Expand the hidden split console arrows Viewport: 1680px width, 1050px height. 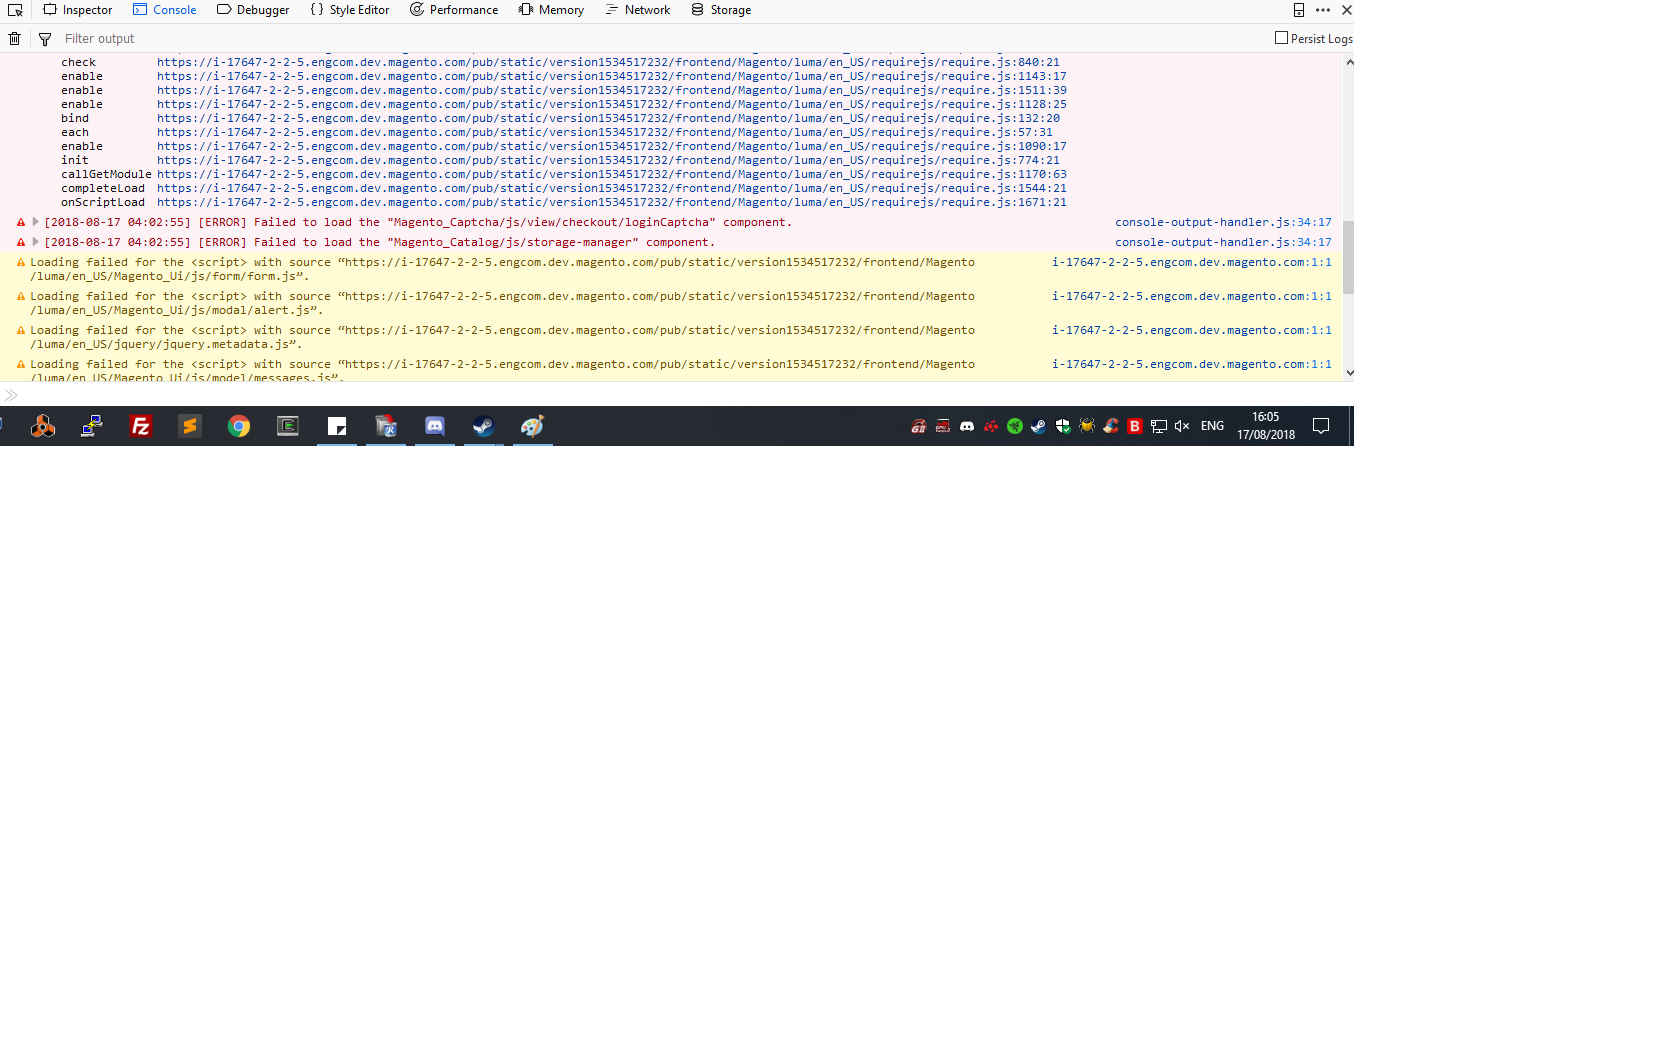(11, 395)
